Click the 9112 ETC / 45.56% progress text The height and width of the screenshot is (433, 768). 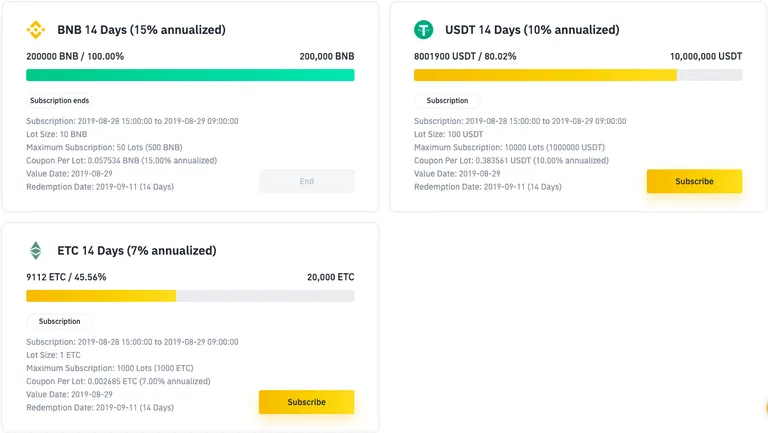click(x=66, y=277)
